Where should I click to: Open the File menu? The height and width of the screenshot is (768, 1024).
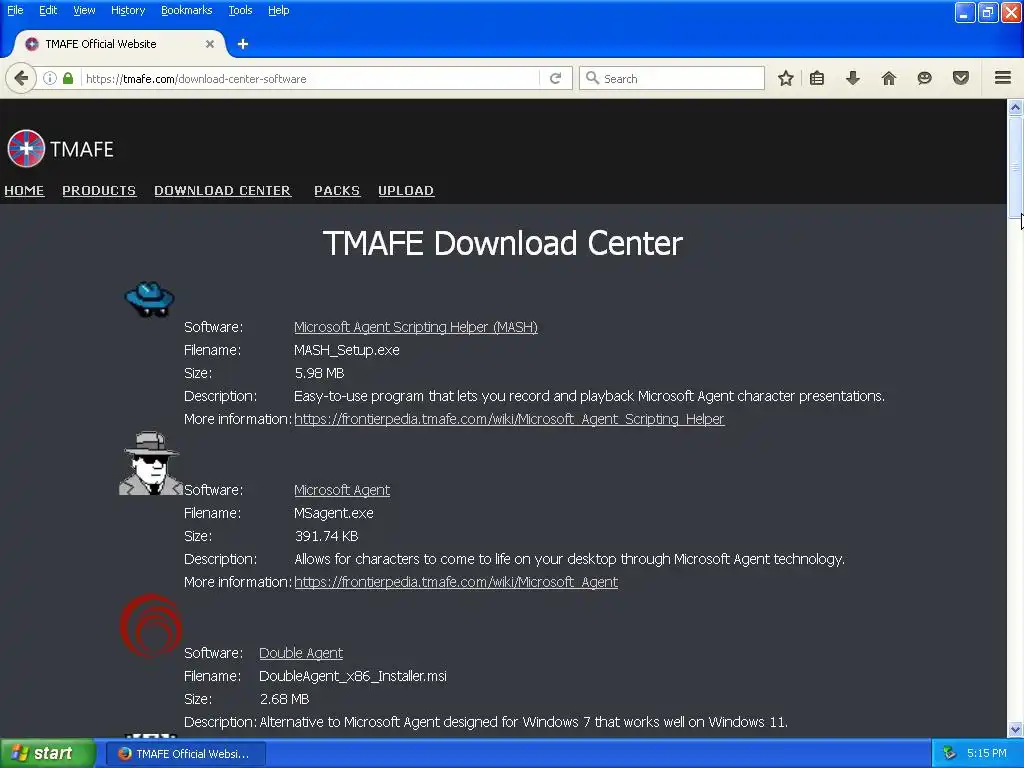[15, 10]
